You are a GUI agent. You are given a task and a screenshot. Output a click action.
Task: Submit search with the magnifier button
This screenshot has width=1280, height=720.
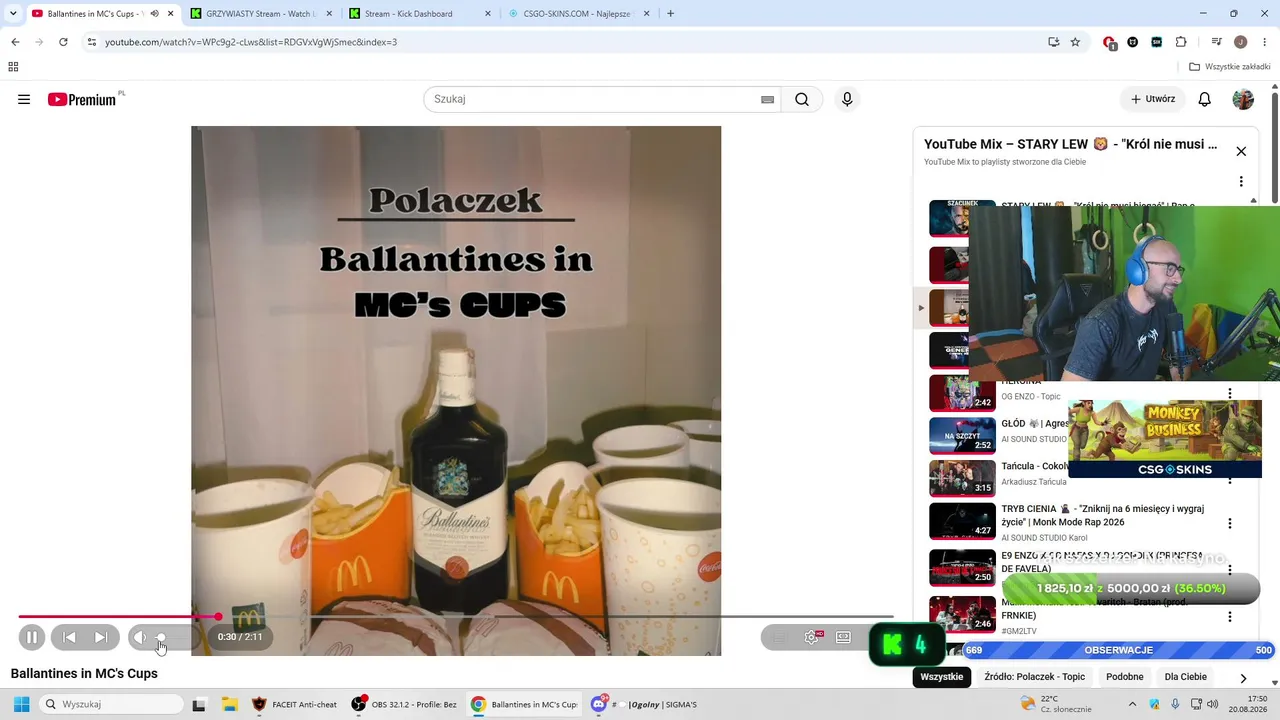coord(802,99)
